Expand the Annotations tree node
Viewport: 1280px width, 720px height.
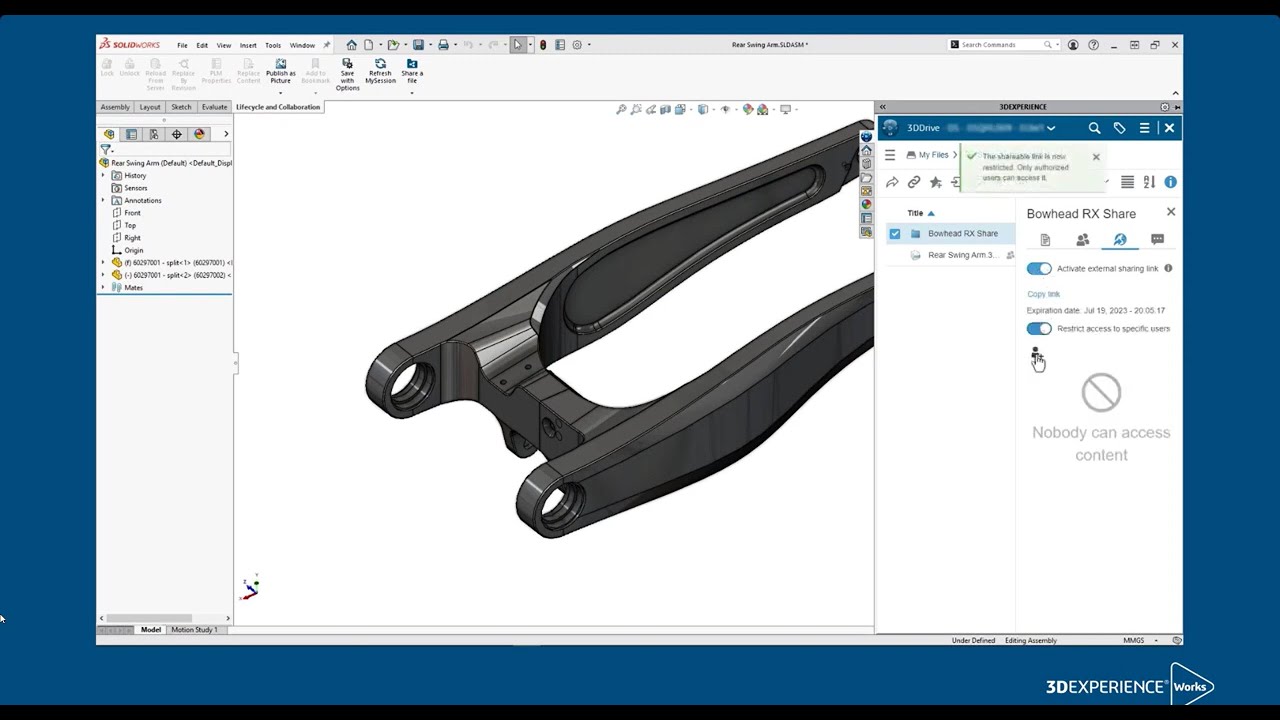[103, 200]
